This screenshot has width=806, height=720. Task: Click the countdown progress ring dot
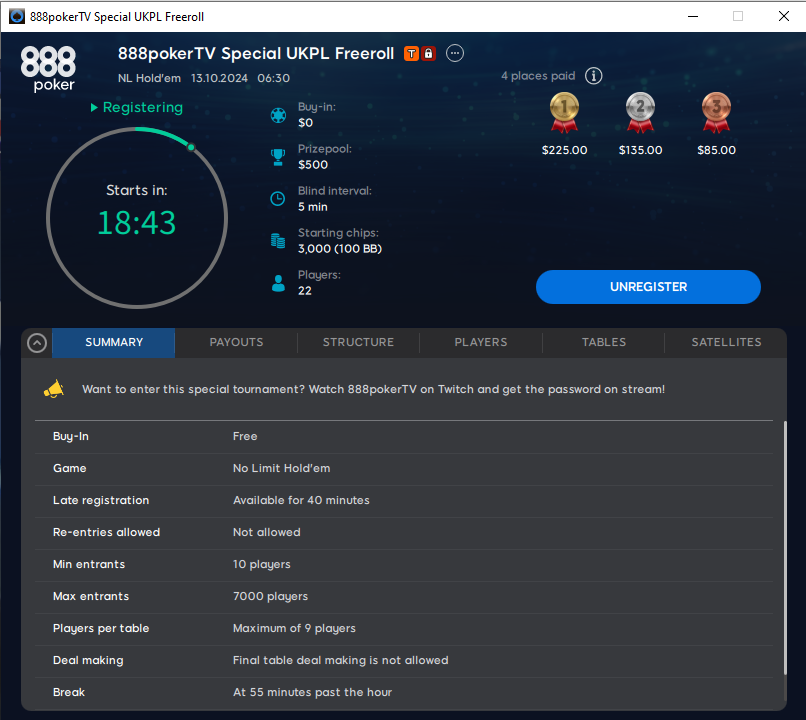[x=191, y=147]
